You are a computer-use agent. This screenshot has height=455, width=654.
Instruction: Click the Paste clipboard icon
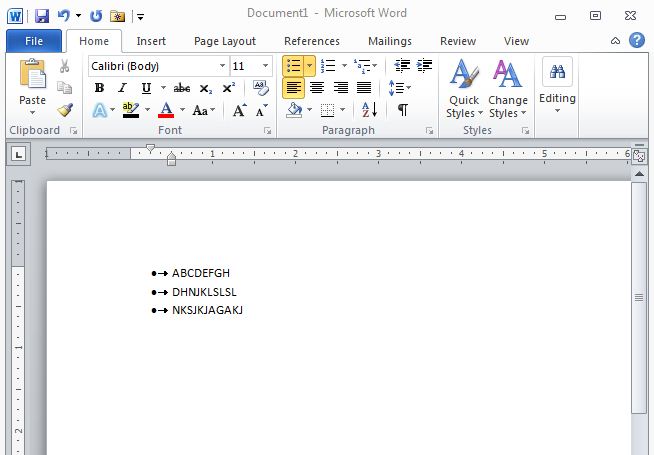33,74
